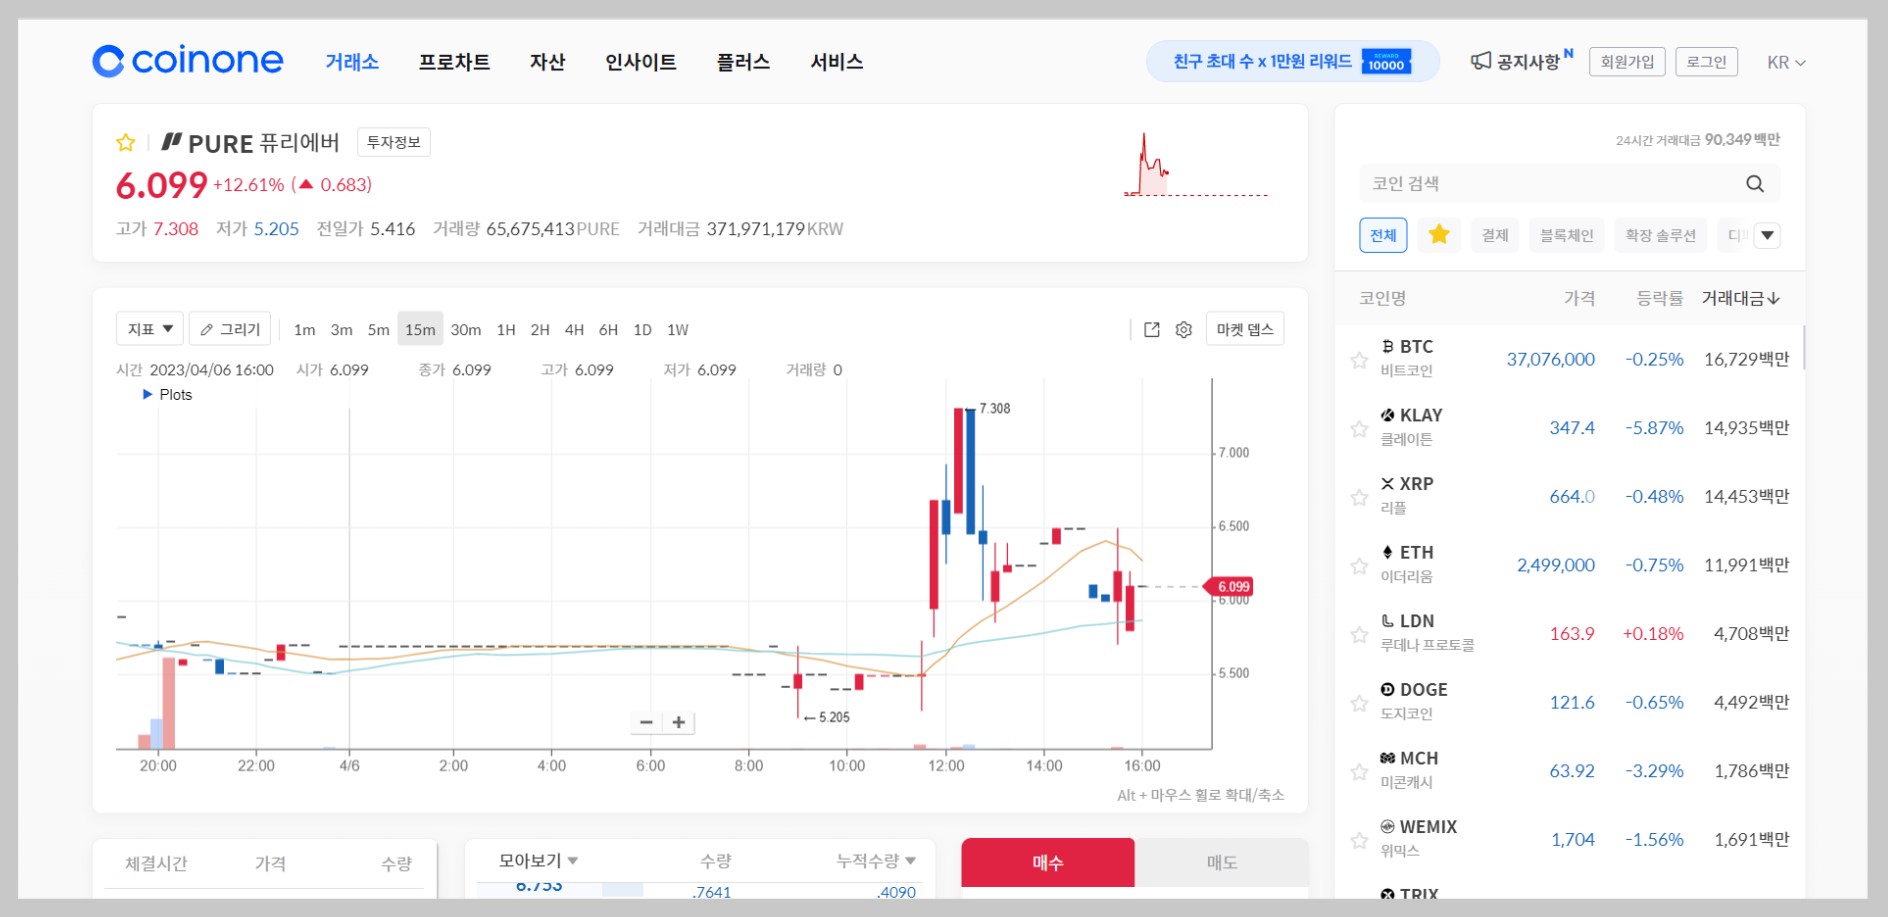Toggle favorite star for XRP

(x=1359, y=497)
